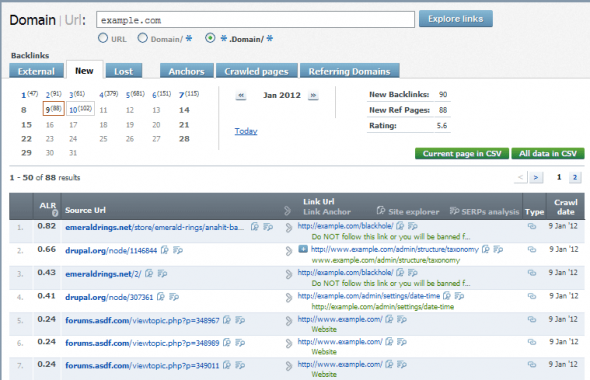Image resolution: width=590 pixels, height=380 pixels.
Task: Select calendar day 5 (681)
Action: pyautogui.click(x=135, y=94)
